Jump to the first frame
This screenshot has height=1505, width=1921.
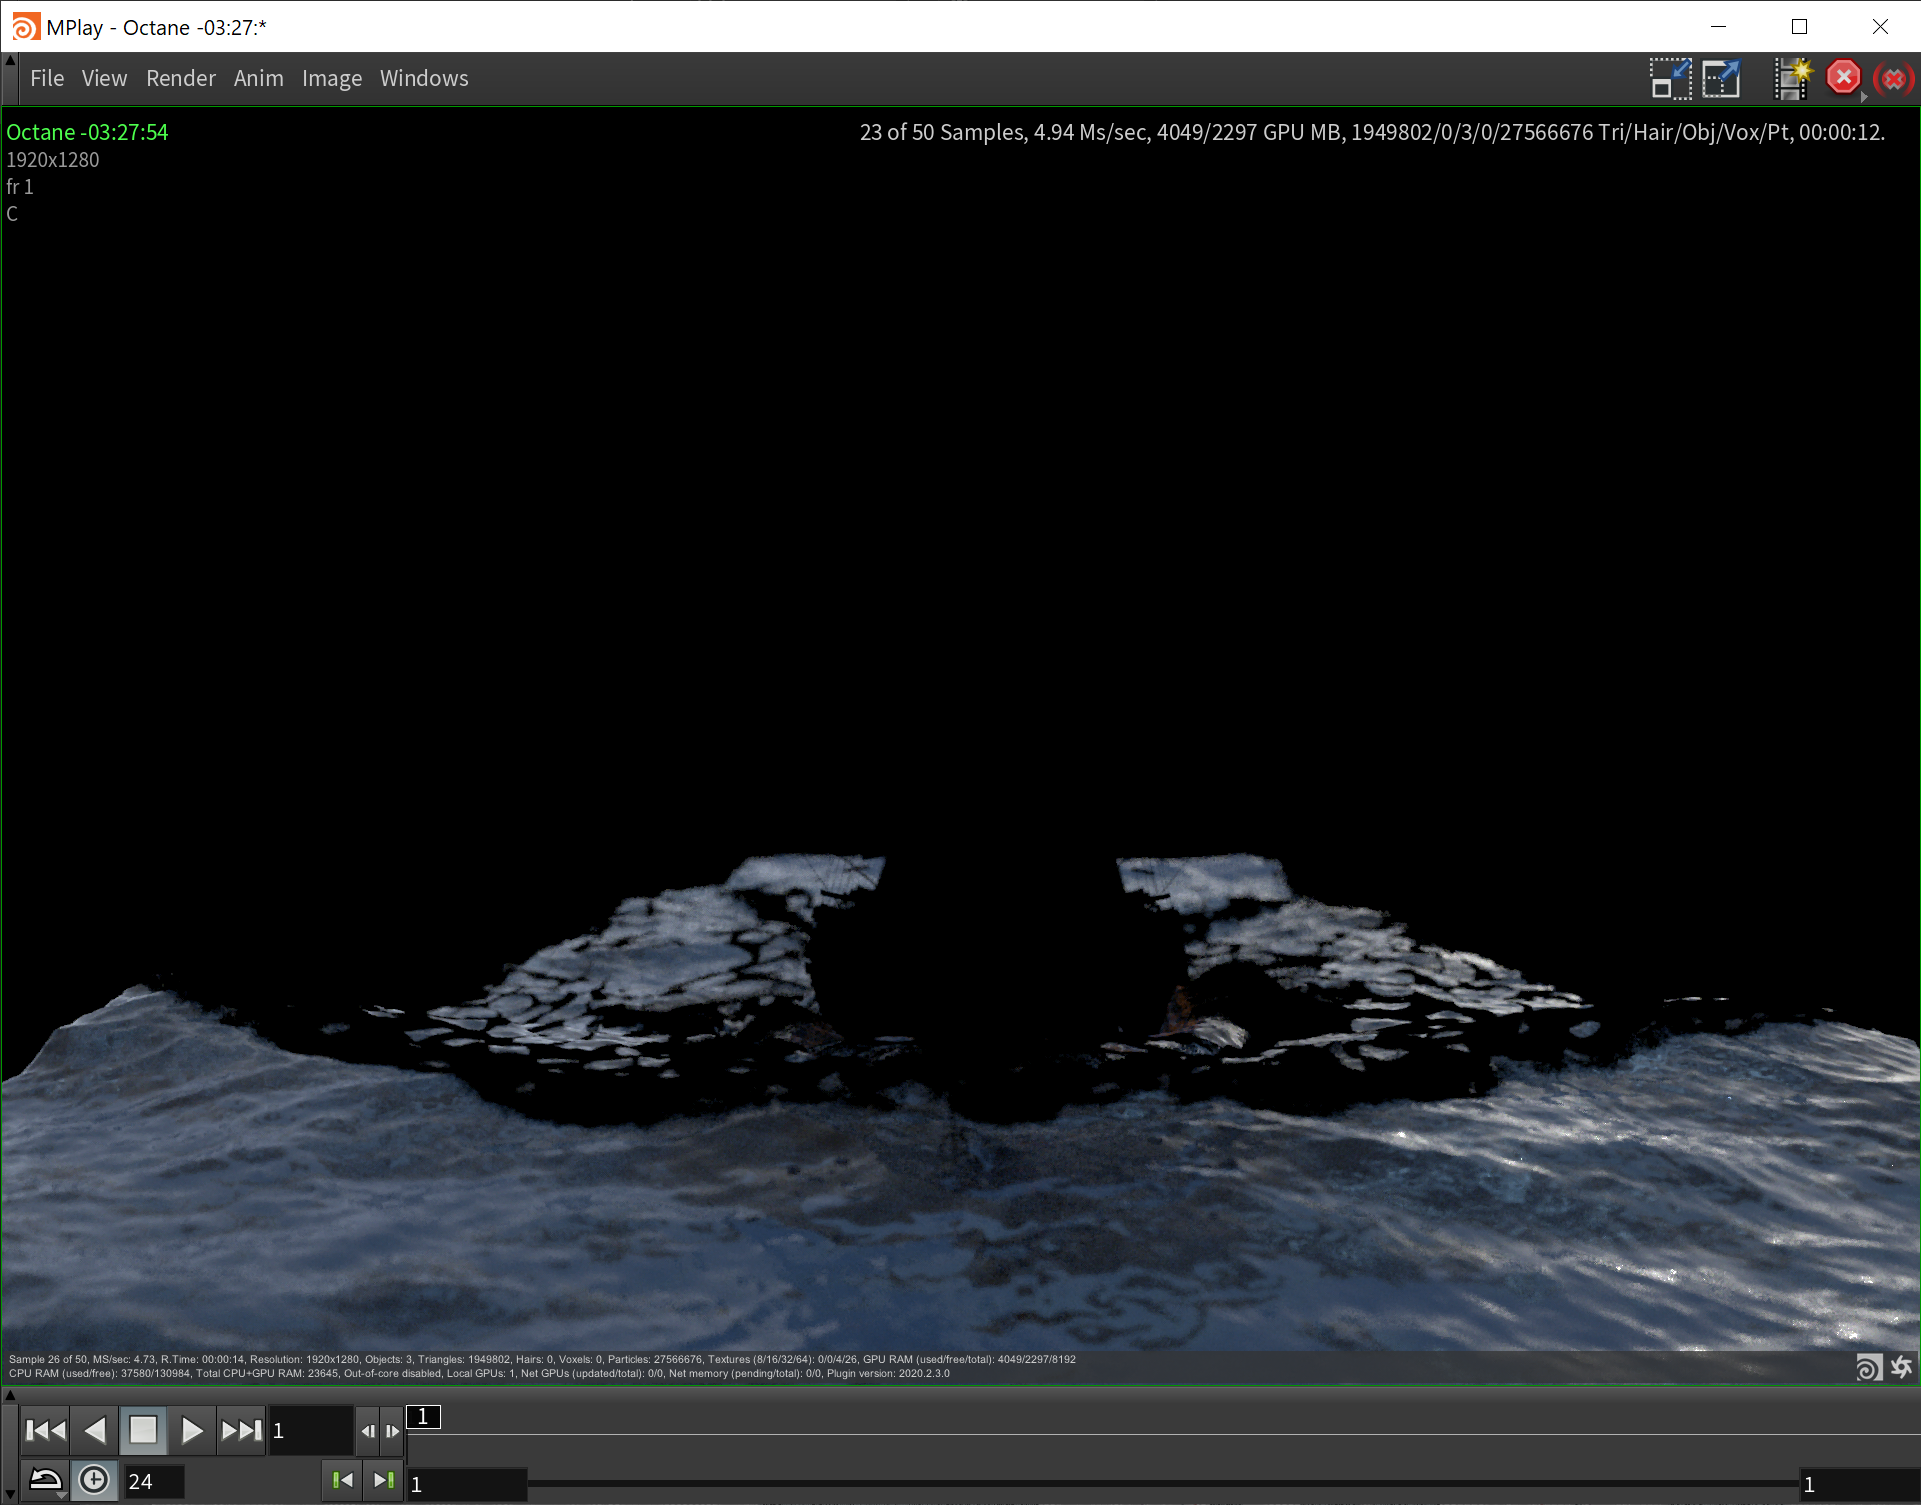pyautogui.click(x=45, y=1431)
